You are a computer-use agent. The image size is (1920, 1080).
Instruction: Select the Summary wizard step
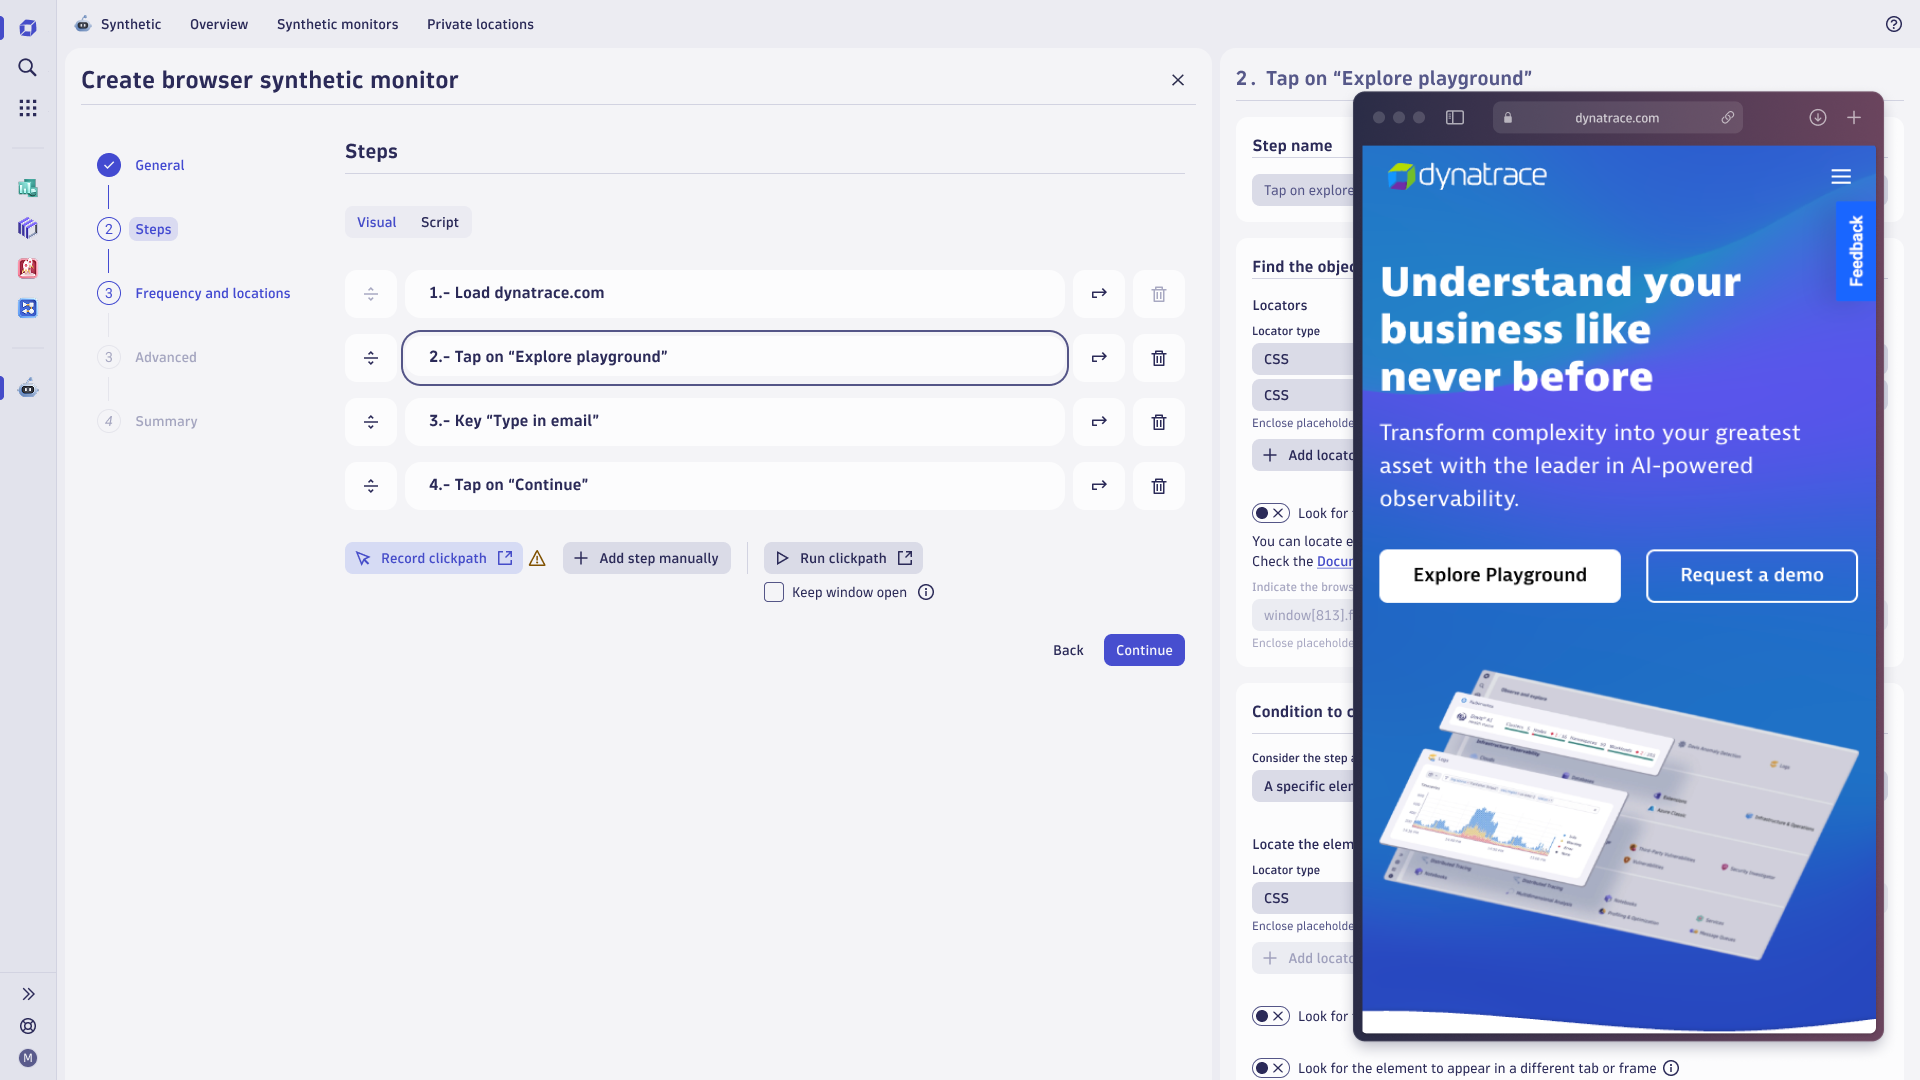coord(166,421)
